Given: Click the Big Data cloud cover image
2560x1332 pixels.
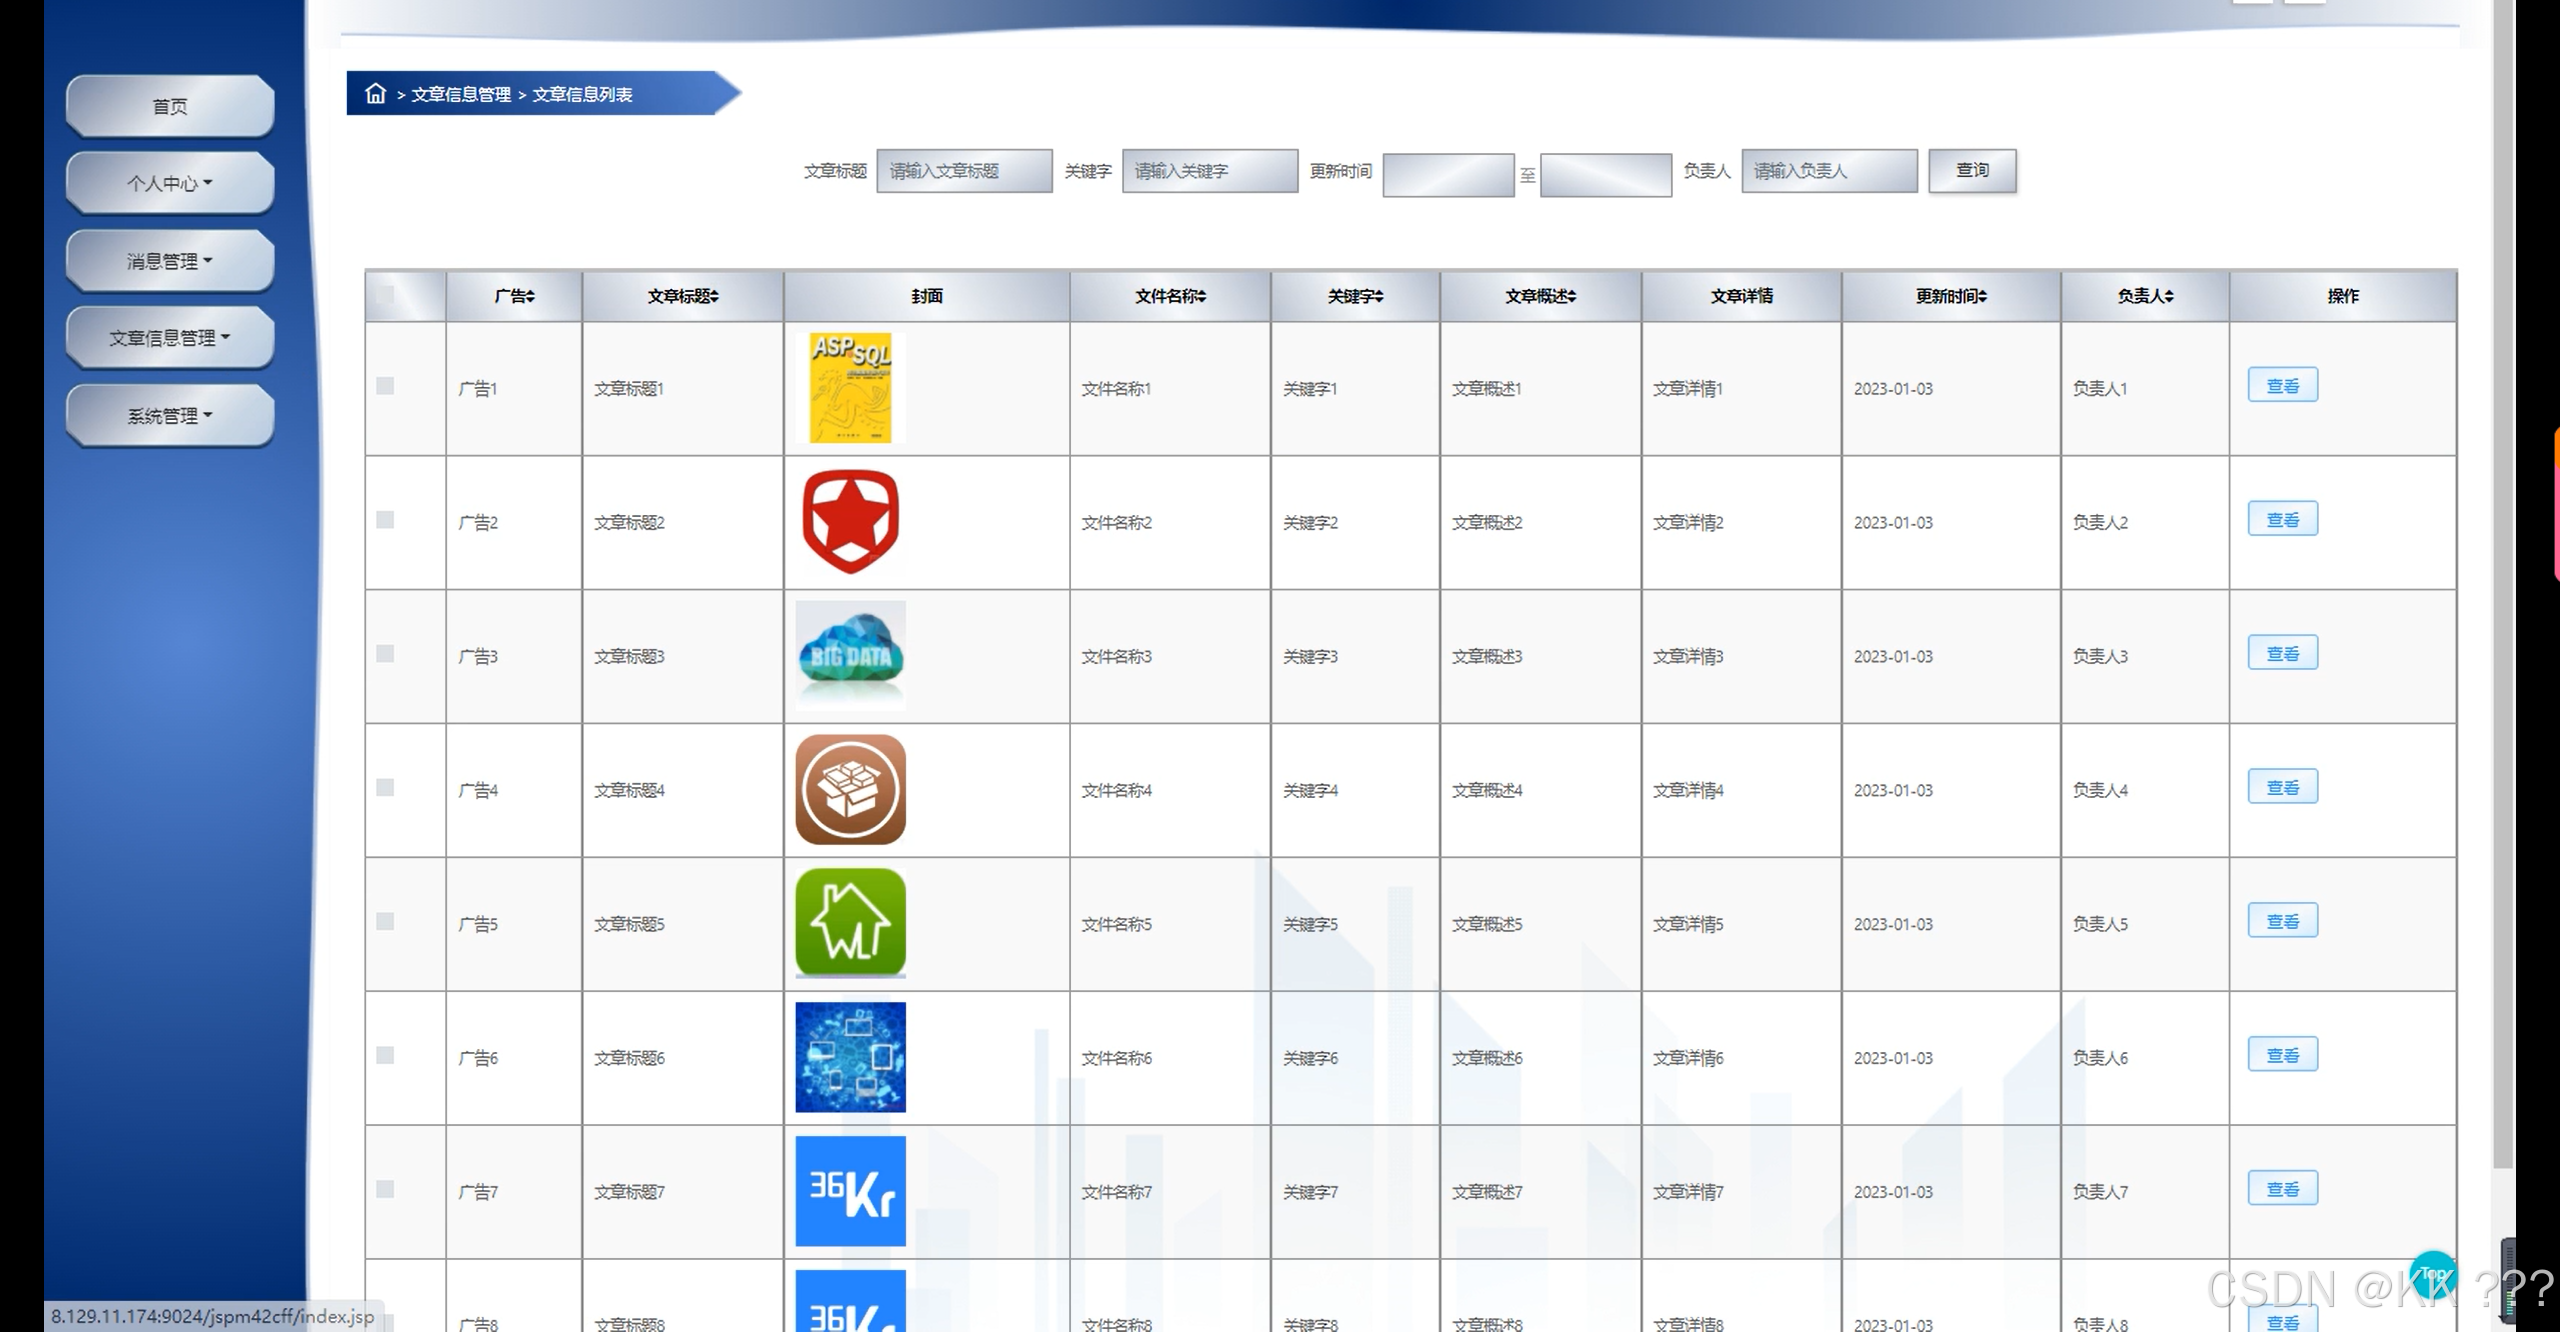Looking at the screenshot, I should [850, 656].
